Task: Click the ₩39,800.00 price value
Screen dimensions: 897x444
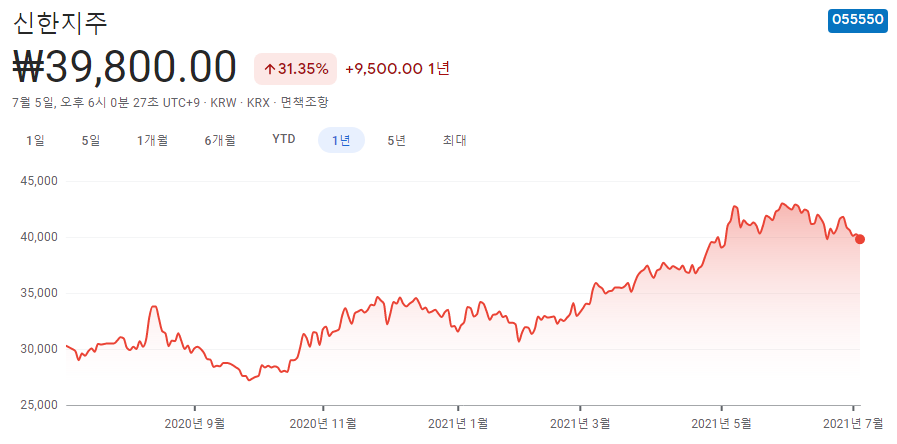Action: [124, 67]
